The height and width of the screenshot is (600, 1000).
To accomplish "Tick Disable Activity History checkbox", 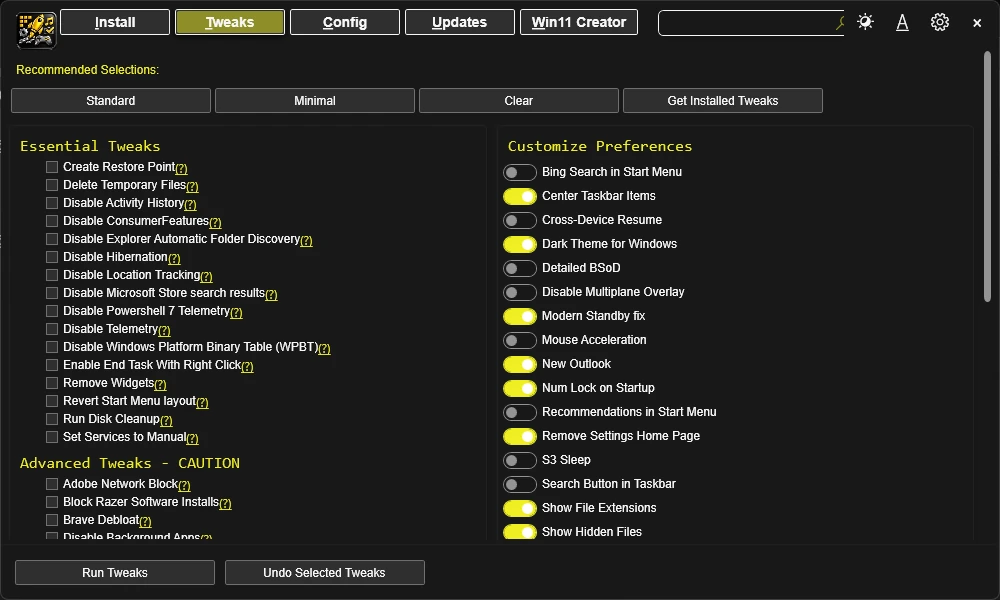I will point(52,203).
